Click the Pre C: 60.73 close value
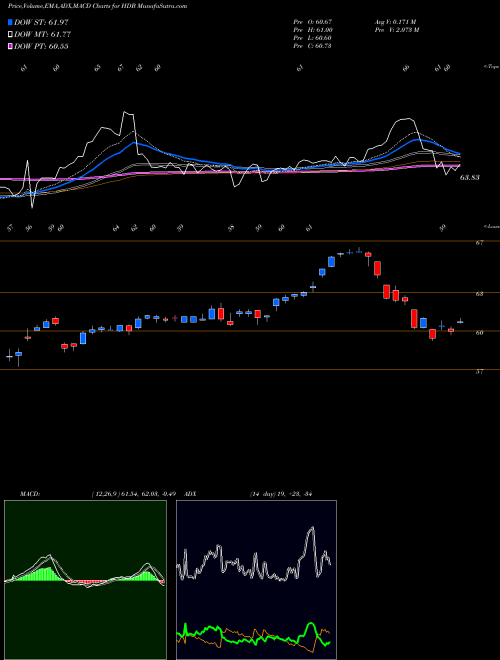The width and height of the screenshot is (500, 660). click(313, 46)
